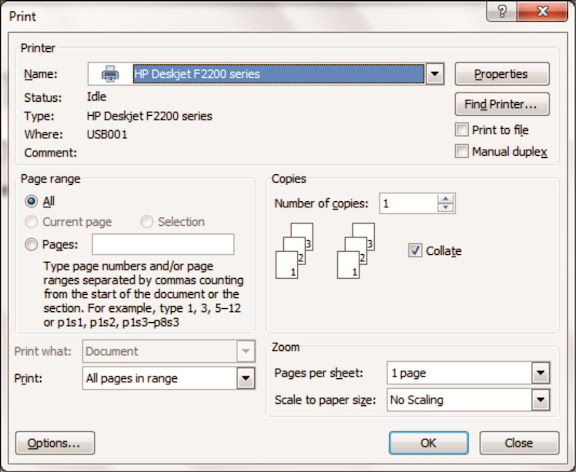Click the printer icon beside the Name field
The image size is (576, 472).
coord(110,74)
